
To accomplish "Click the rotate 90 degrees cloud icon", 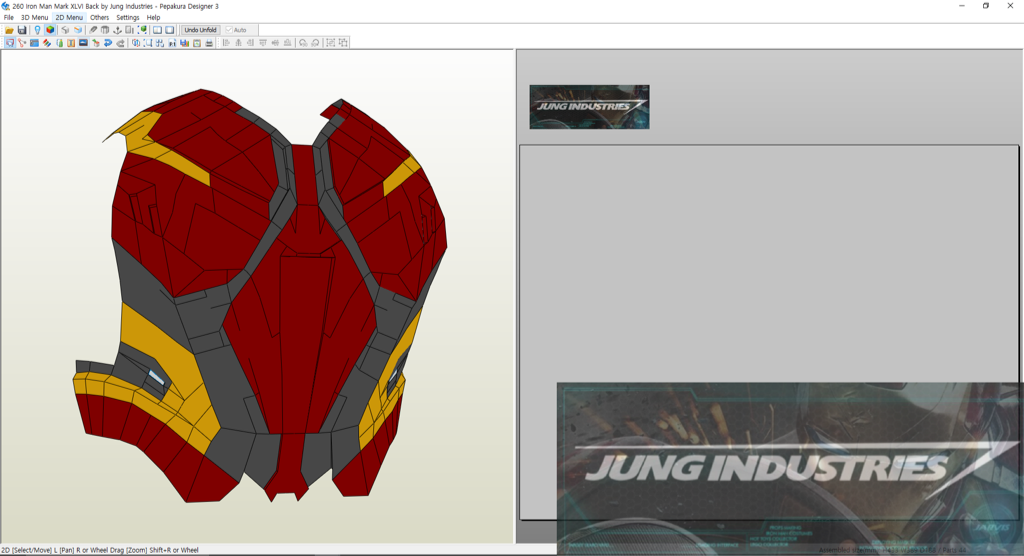I will point(303,43).
